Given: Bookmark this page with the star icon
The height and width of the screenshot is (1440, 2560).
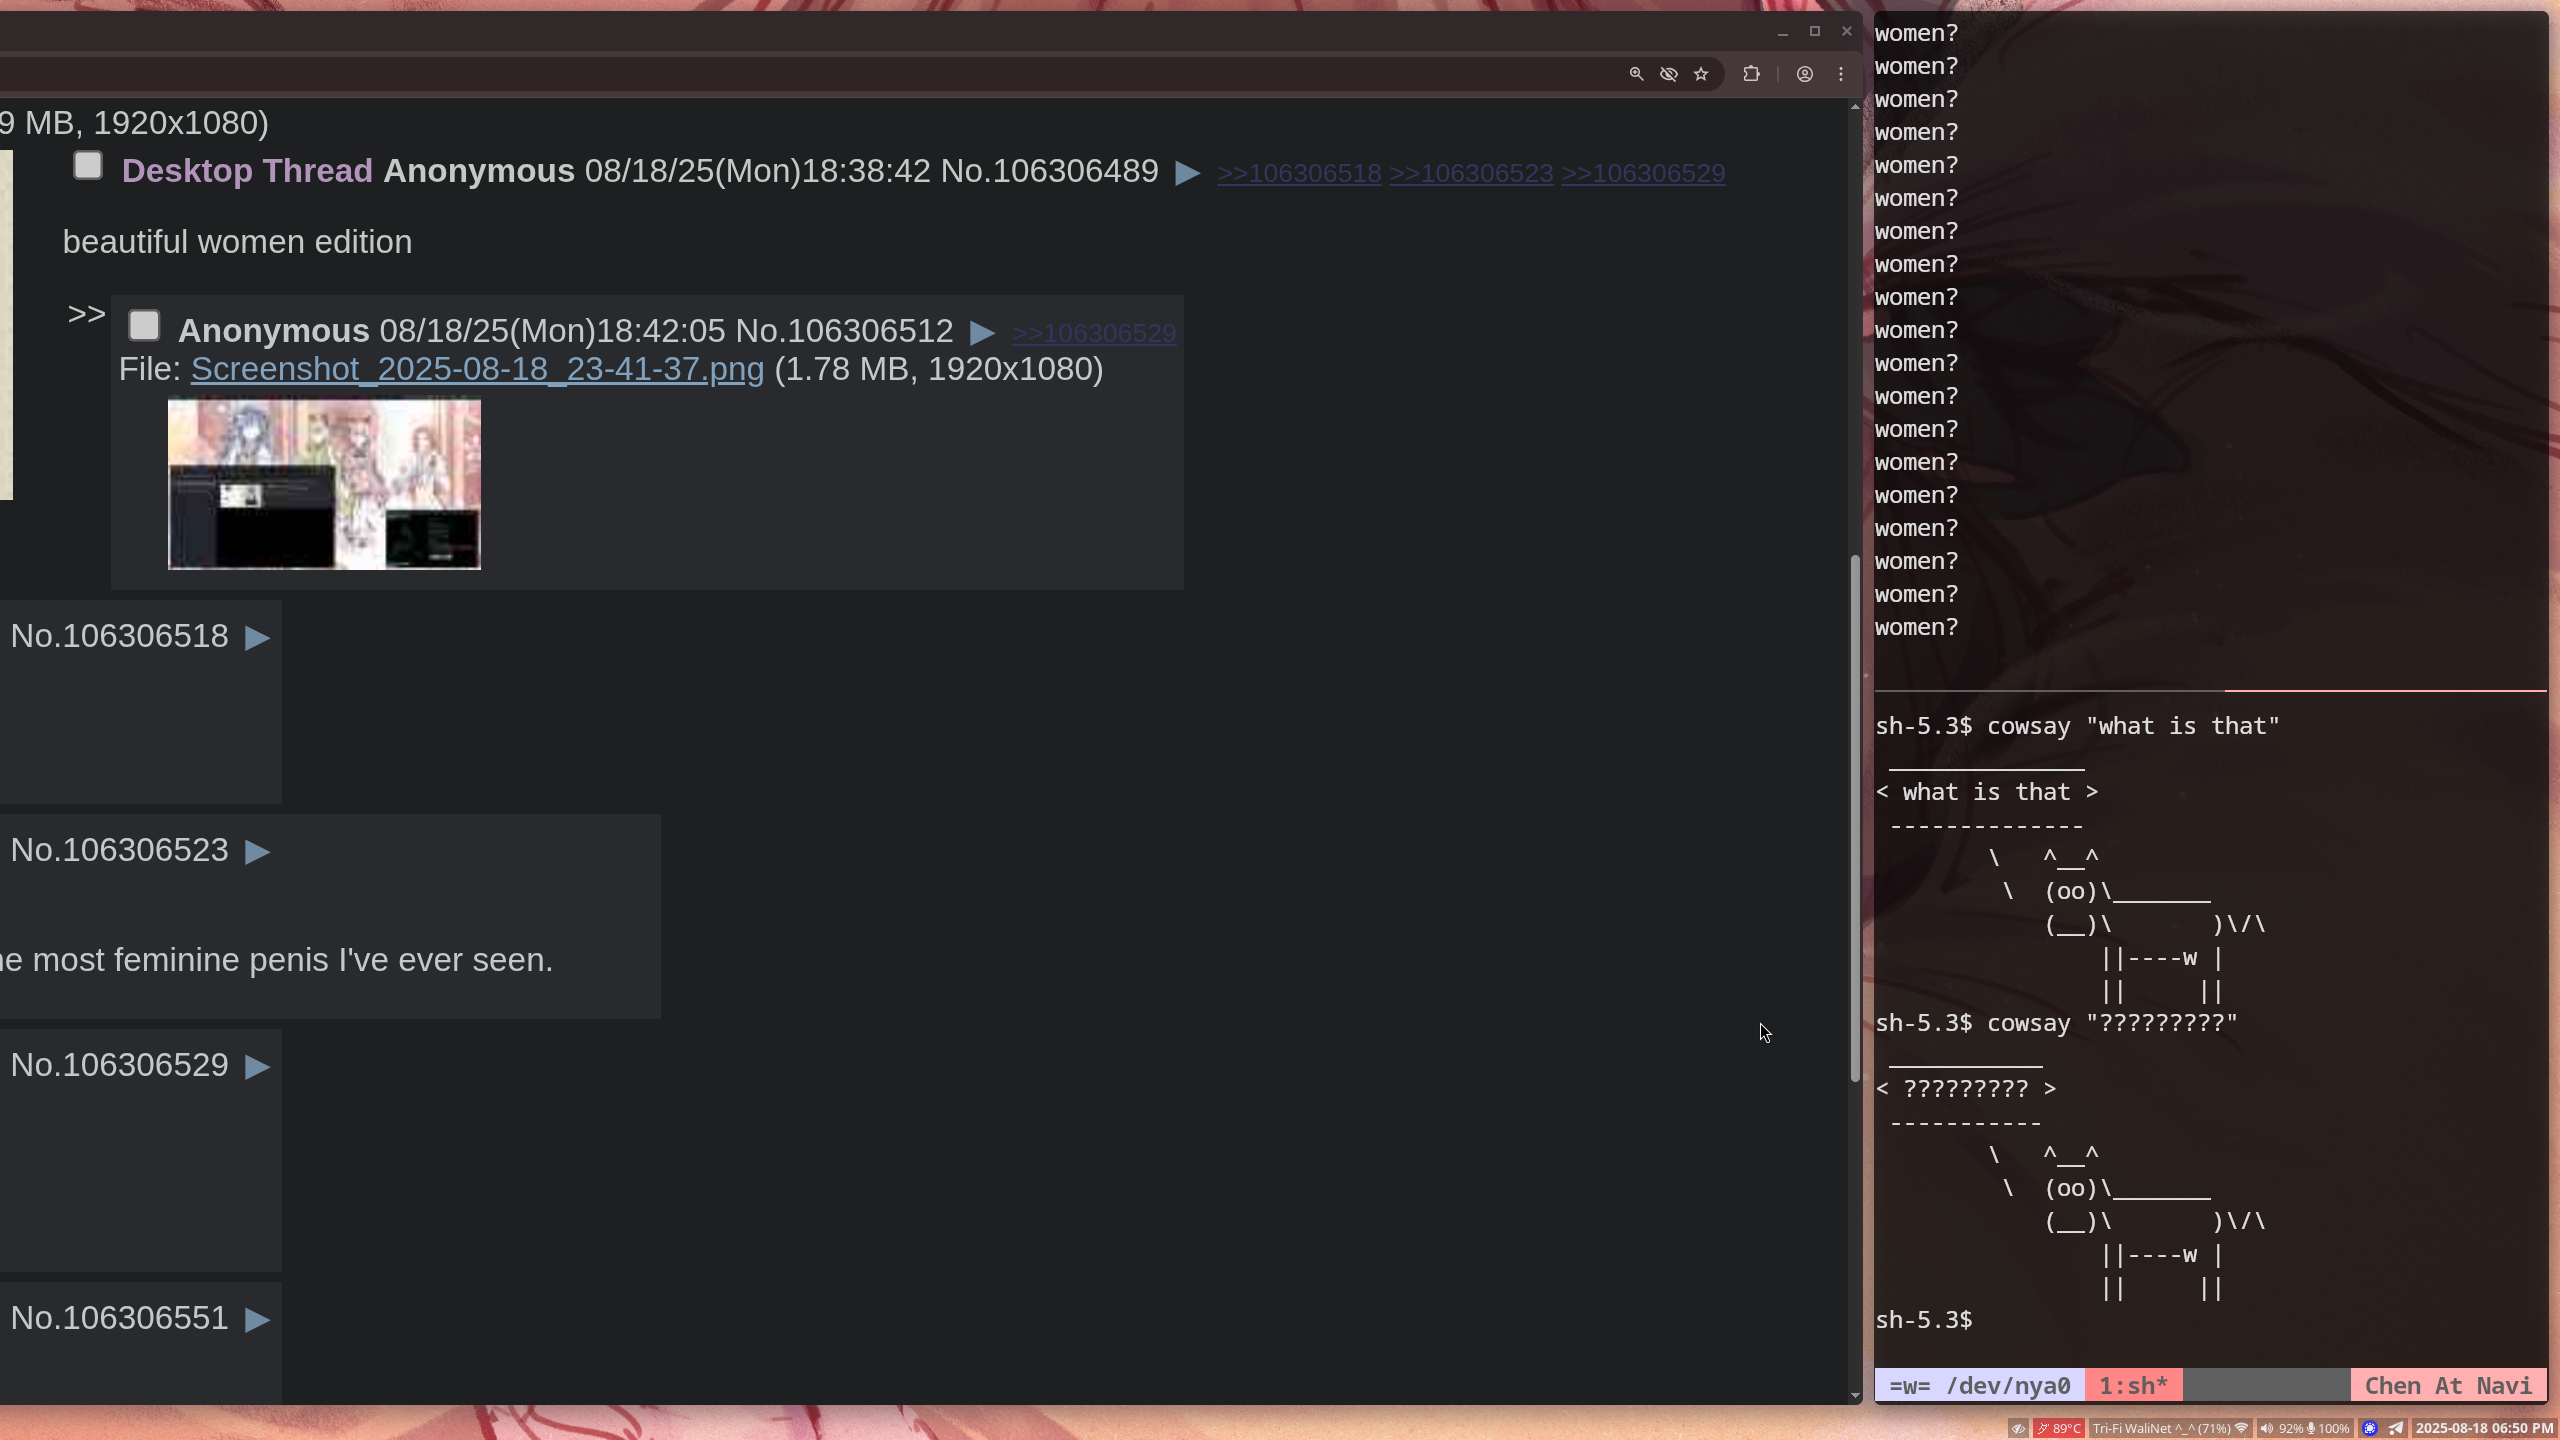Looking at the screenshot, I should tap(1701, 74).
